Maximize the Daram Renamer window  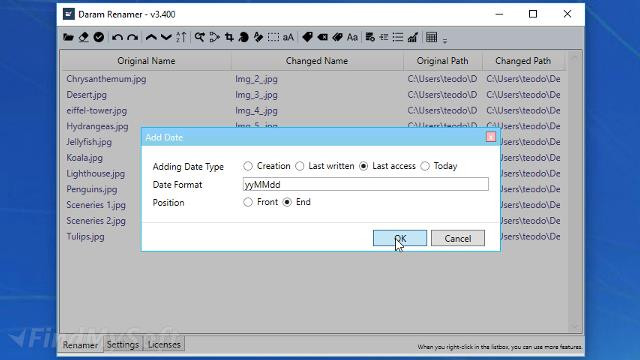(x=533, y=14)
